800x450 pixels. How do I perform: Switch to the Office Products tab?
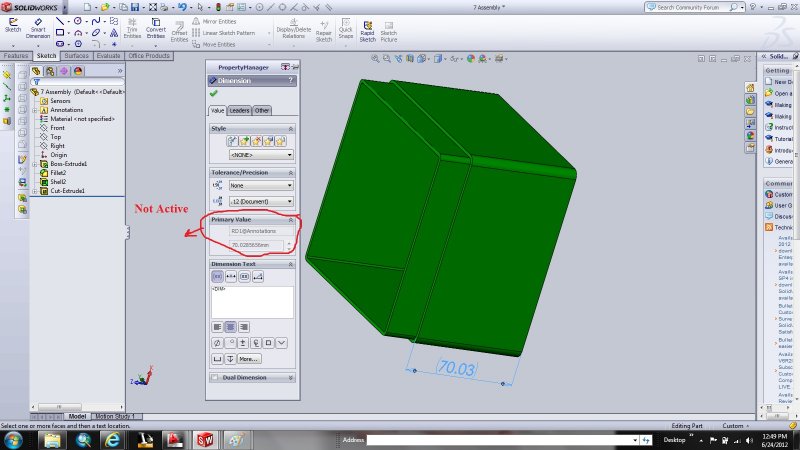[149, 56]
